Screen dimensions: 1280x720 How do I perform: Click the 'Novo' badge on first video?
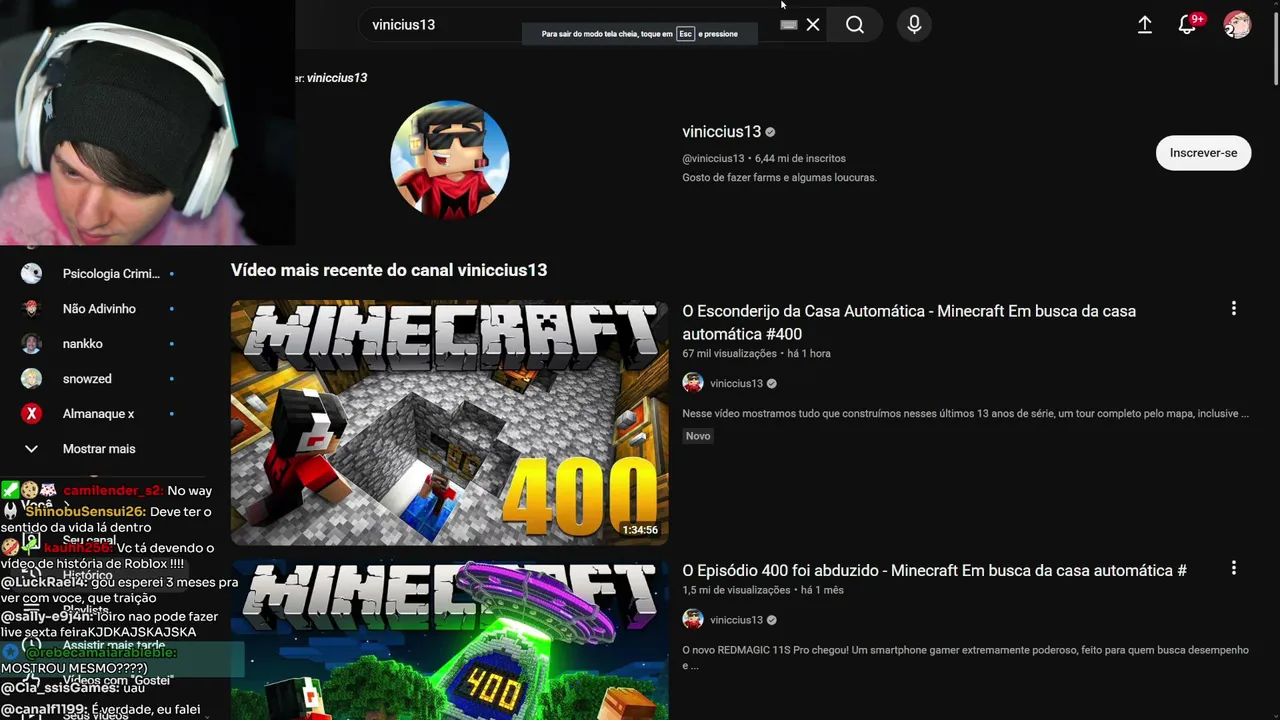pos(698,436)
